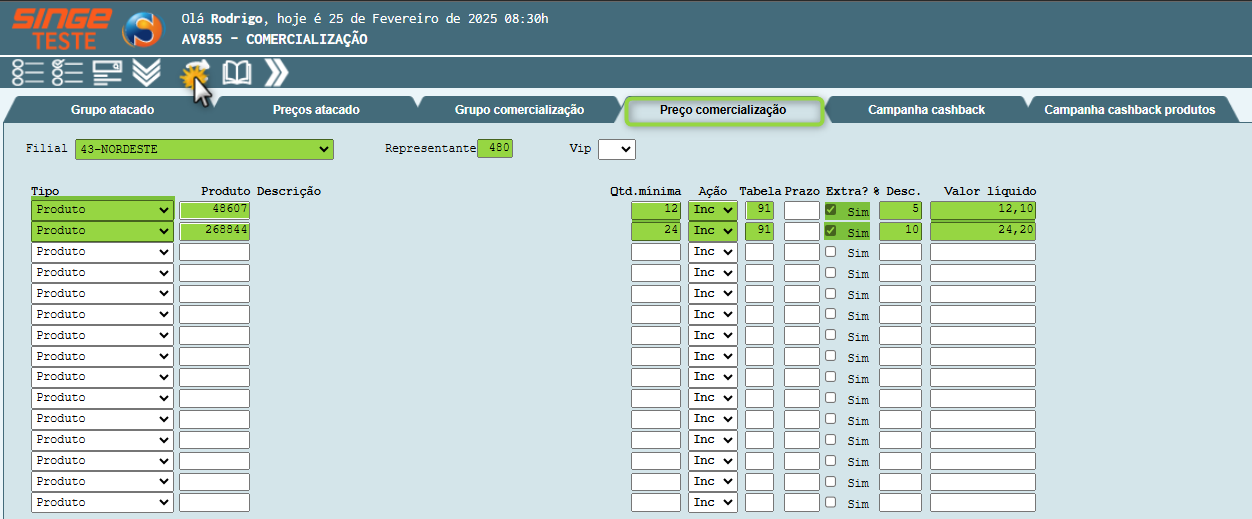Open the Filial 43-NORDESTE dropdown

point(204,149)
